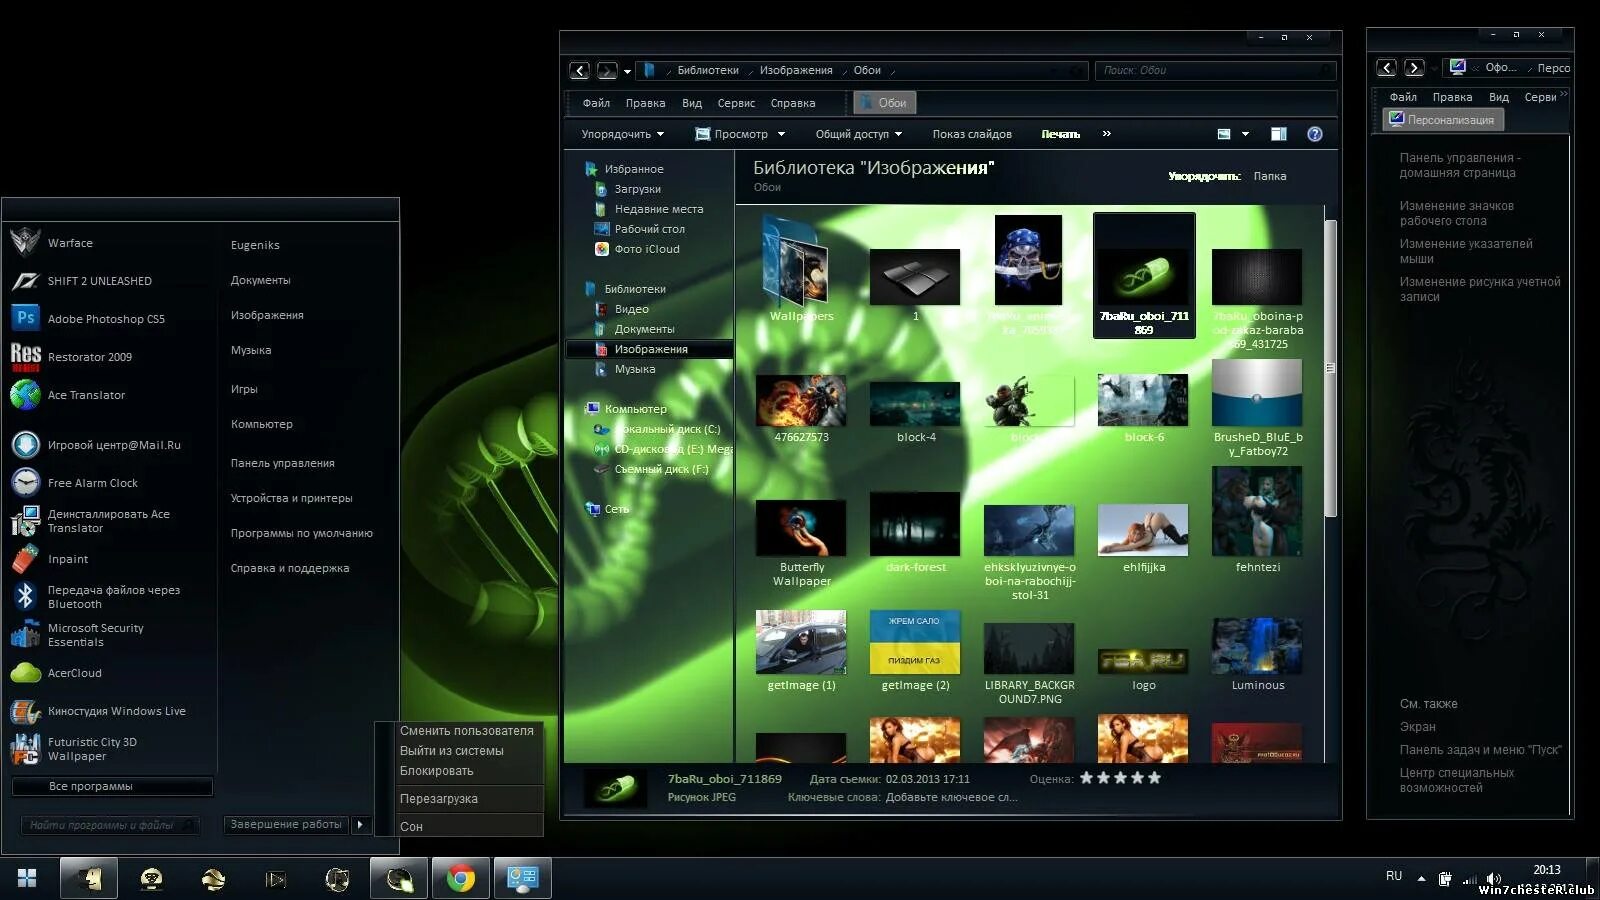Click the Завершение работы button

point(286,824)
